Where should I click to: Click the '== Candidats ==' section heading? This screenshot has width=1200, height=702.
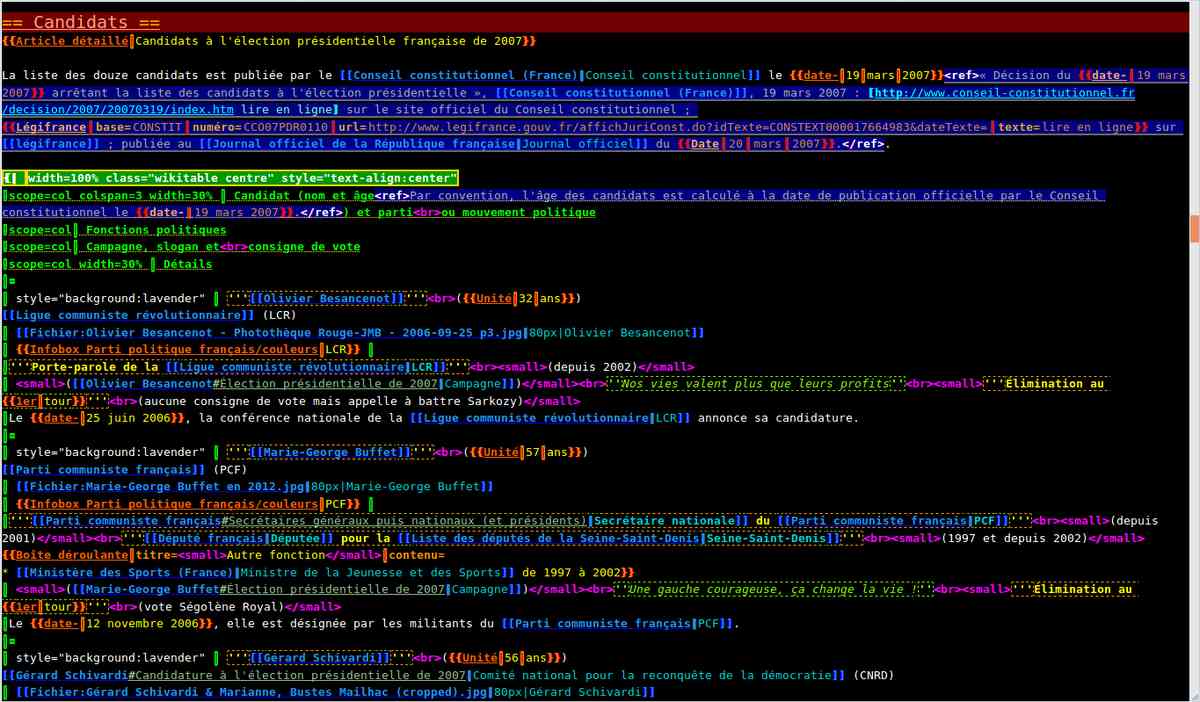pos(80,22)
